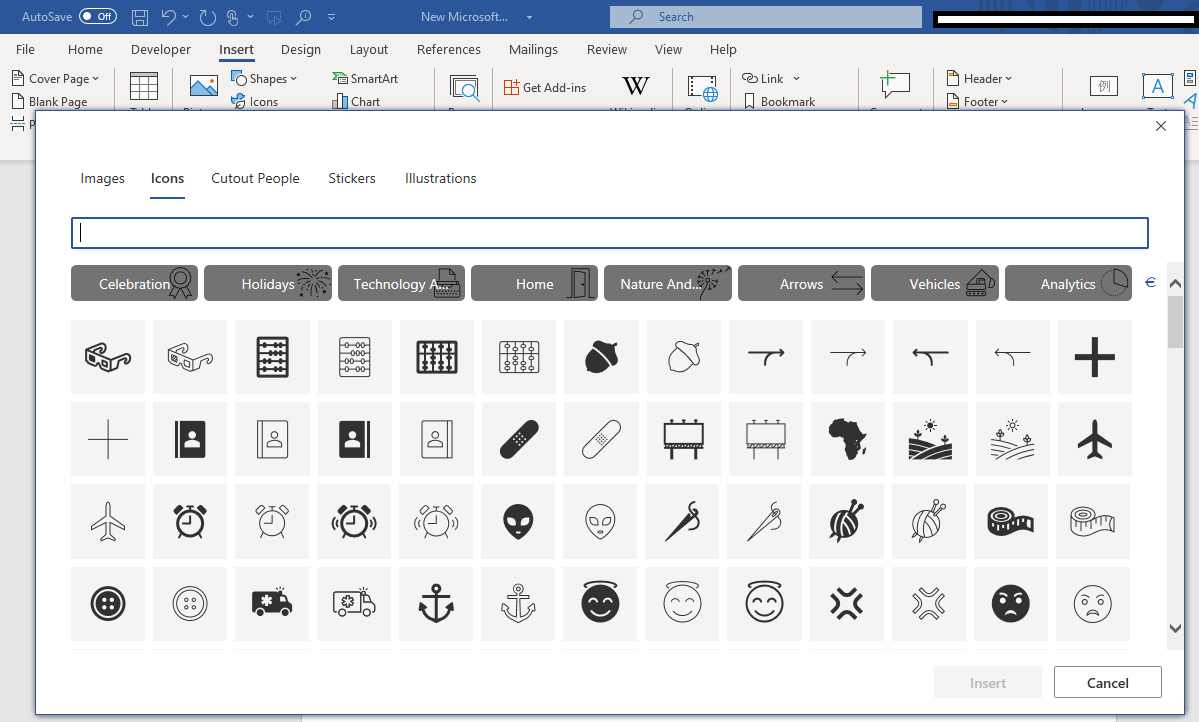Click the icon list scrollbar down arrow
Viewport: 1199px width, 722px height.
(x=1175, y=628)
